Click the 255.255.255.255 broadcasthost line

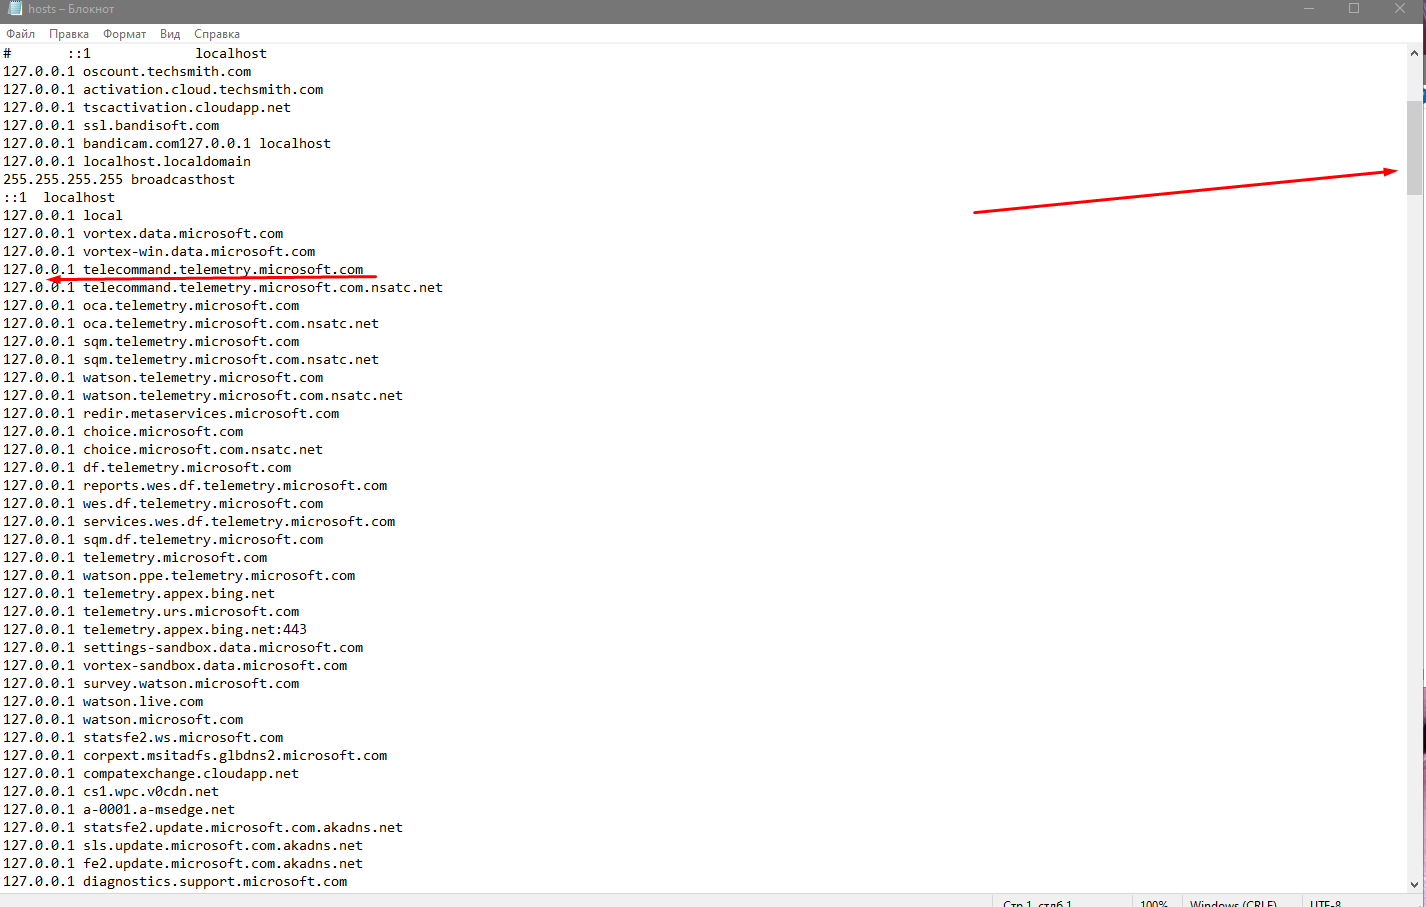pos(119,180)
